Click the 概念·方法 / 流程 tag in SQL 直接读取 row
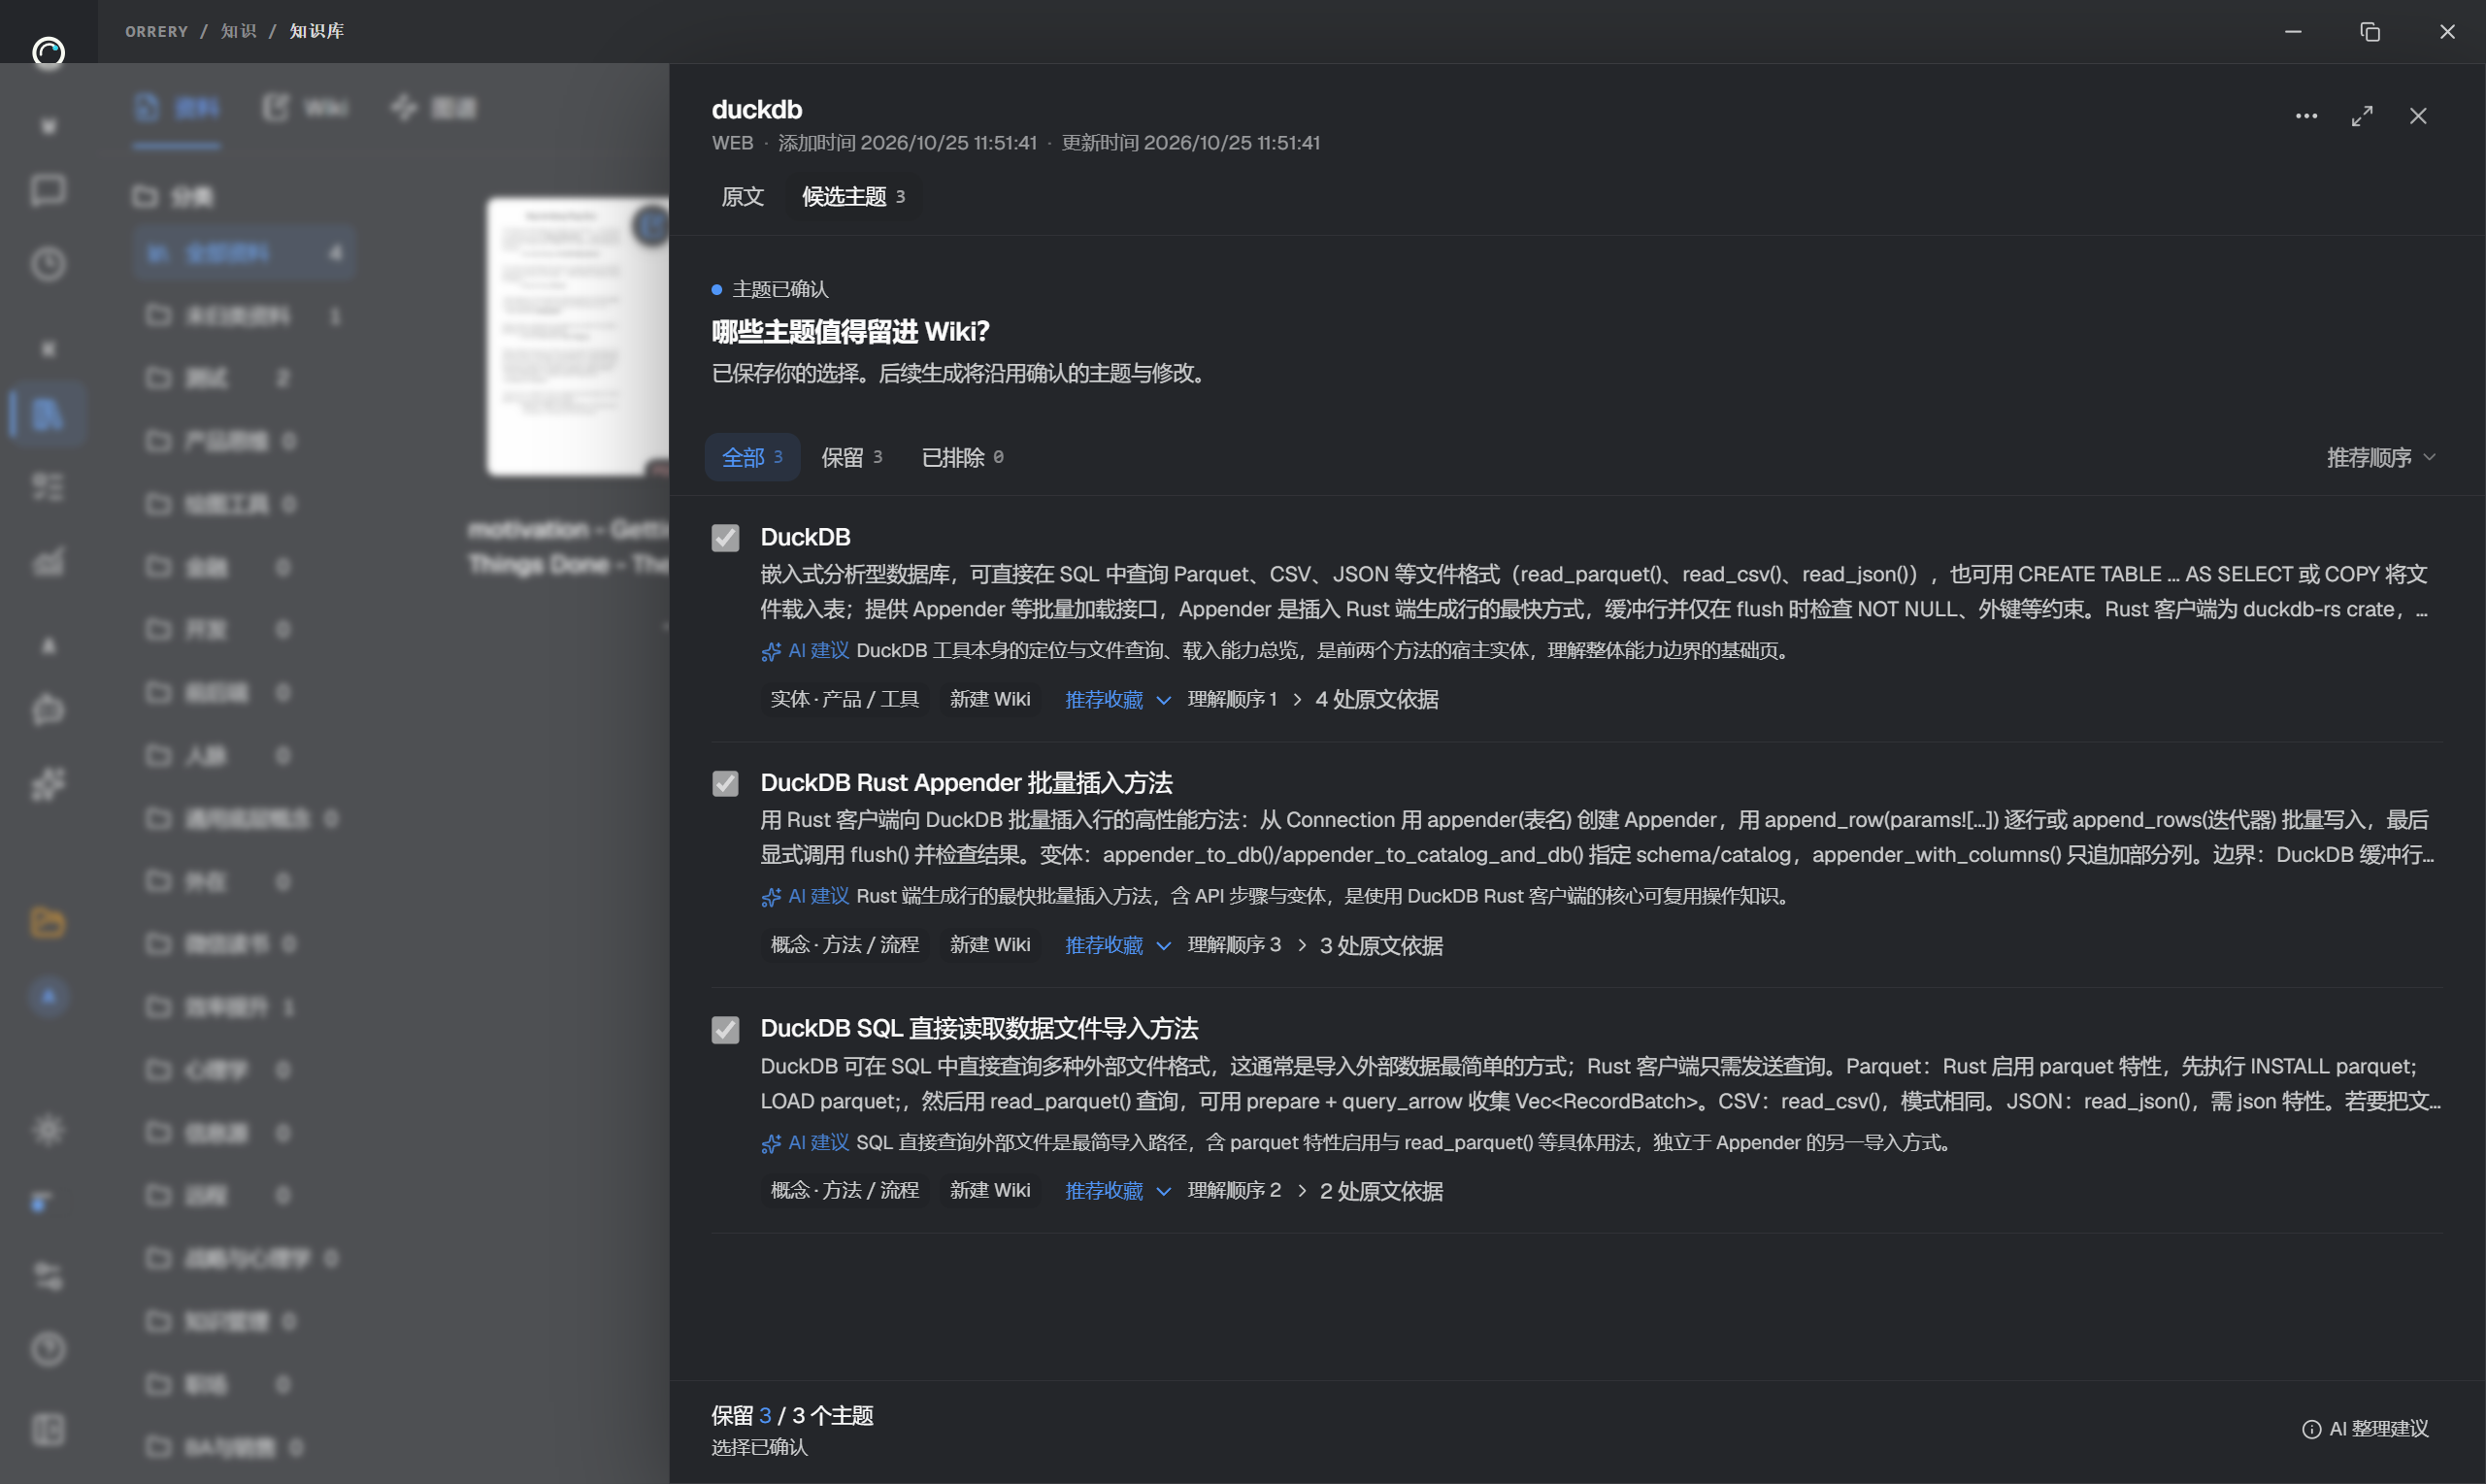The height and width of the screenshot is (1484, 2486). pyautogui.click(x=844, y=1190)
